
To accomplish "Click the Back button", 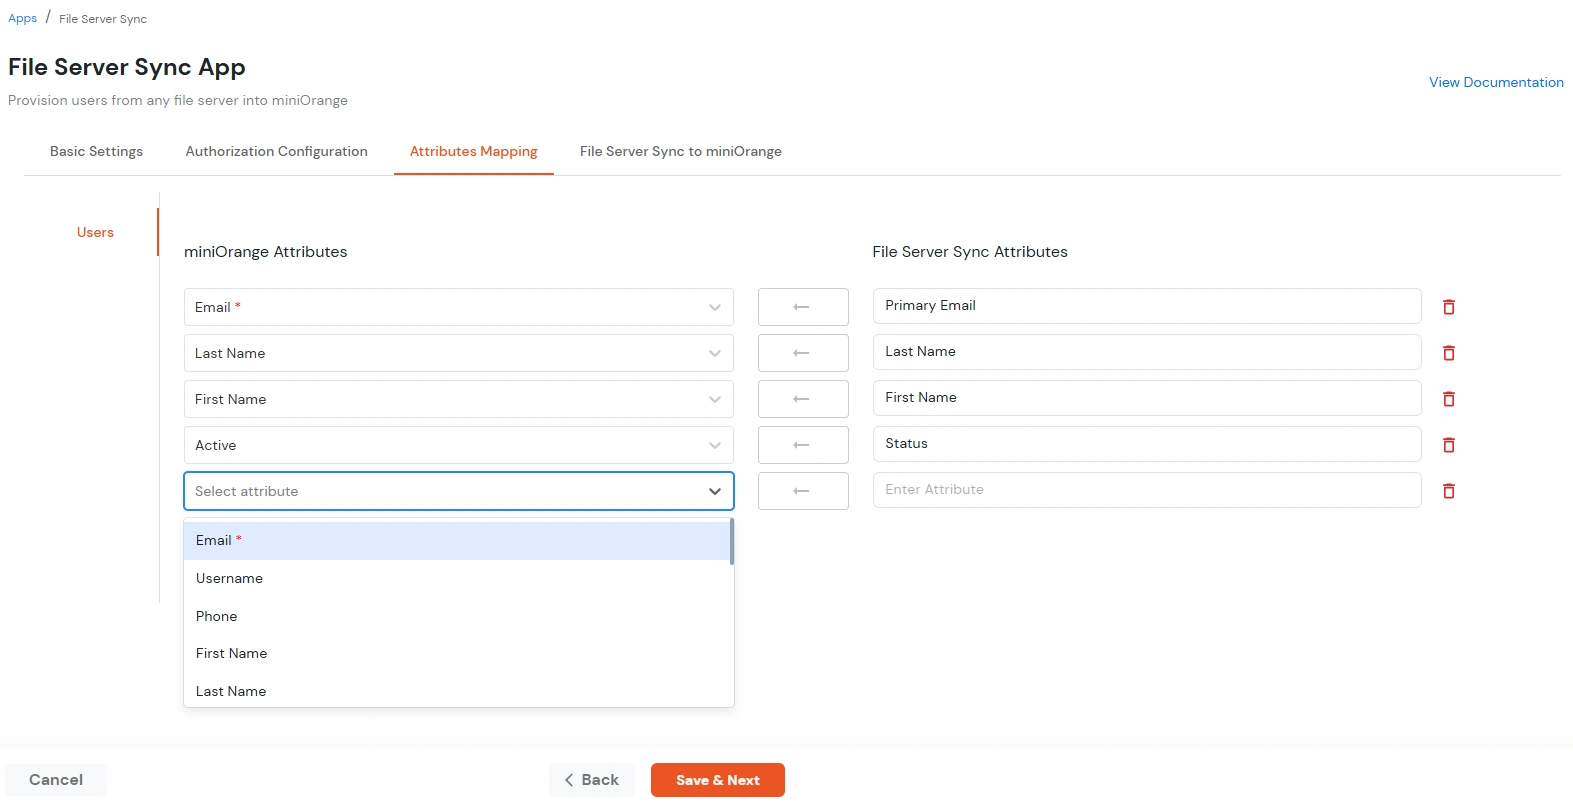I will 592,780.
